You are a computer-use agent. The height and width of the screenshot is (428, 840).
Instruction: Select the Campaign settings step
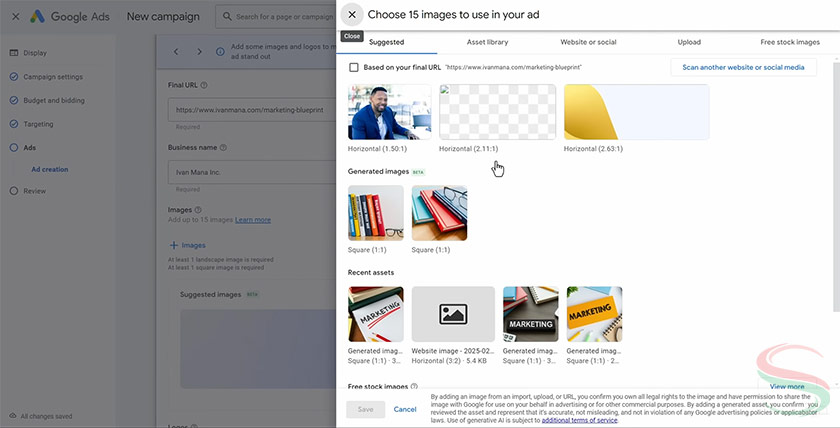pyautogui.click(x=54, y=76)
